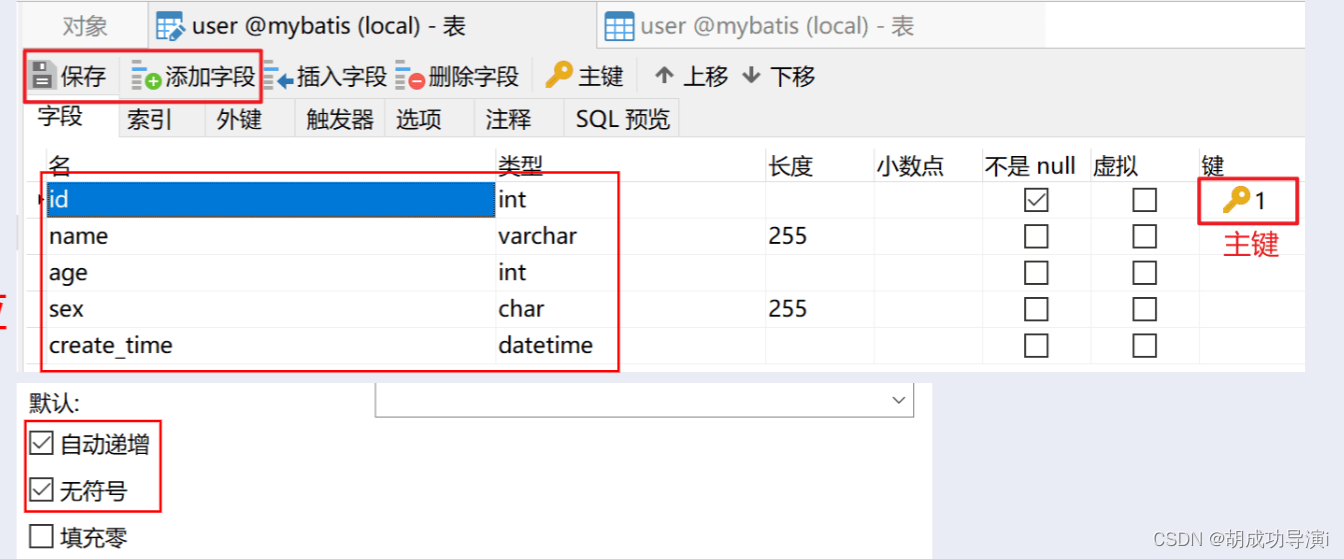
Task: Check Virtual (虚拟) box for id row
Action: pyautogui.click(x=1144, y=200)
